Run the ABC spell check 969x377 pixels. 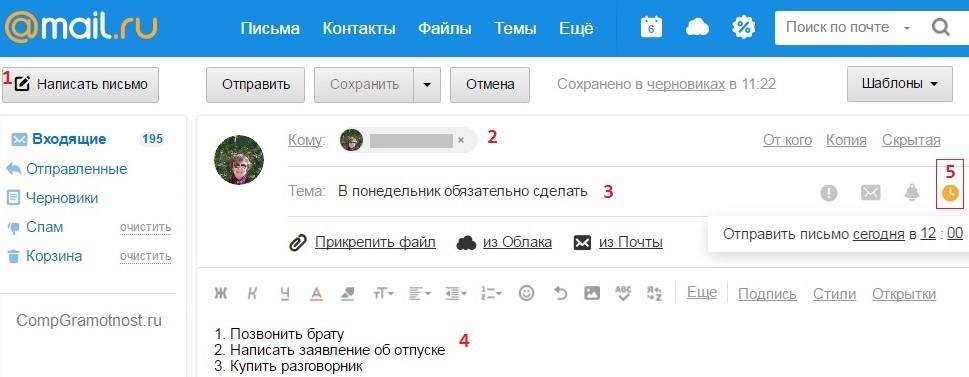(624, 294)
